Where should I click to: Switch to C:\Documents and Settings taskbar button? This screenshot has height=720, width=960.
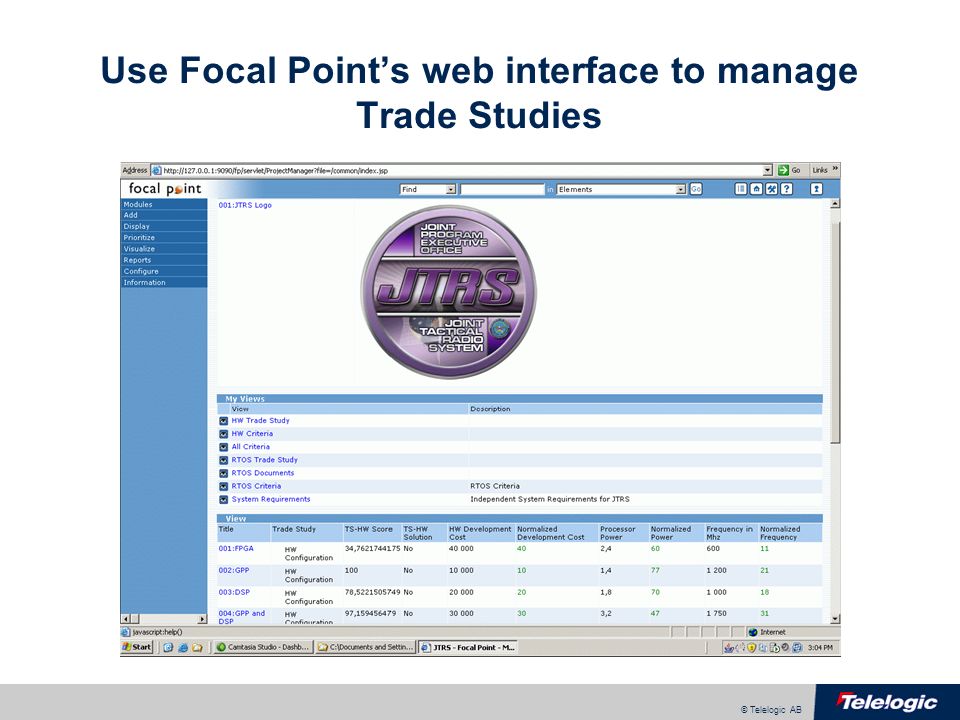(x=366, y=647)
